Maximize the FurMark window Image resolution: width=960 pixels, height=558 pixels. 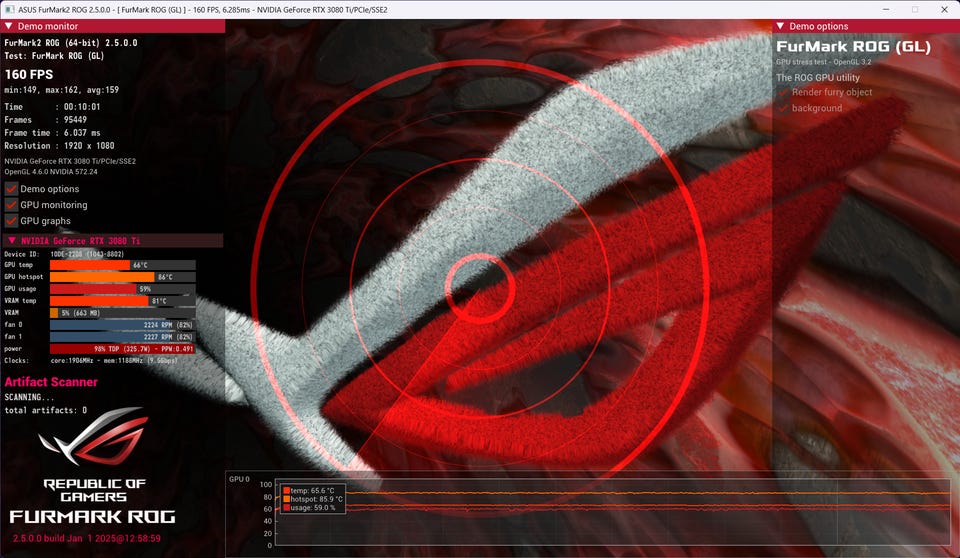pos(915,9)
